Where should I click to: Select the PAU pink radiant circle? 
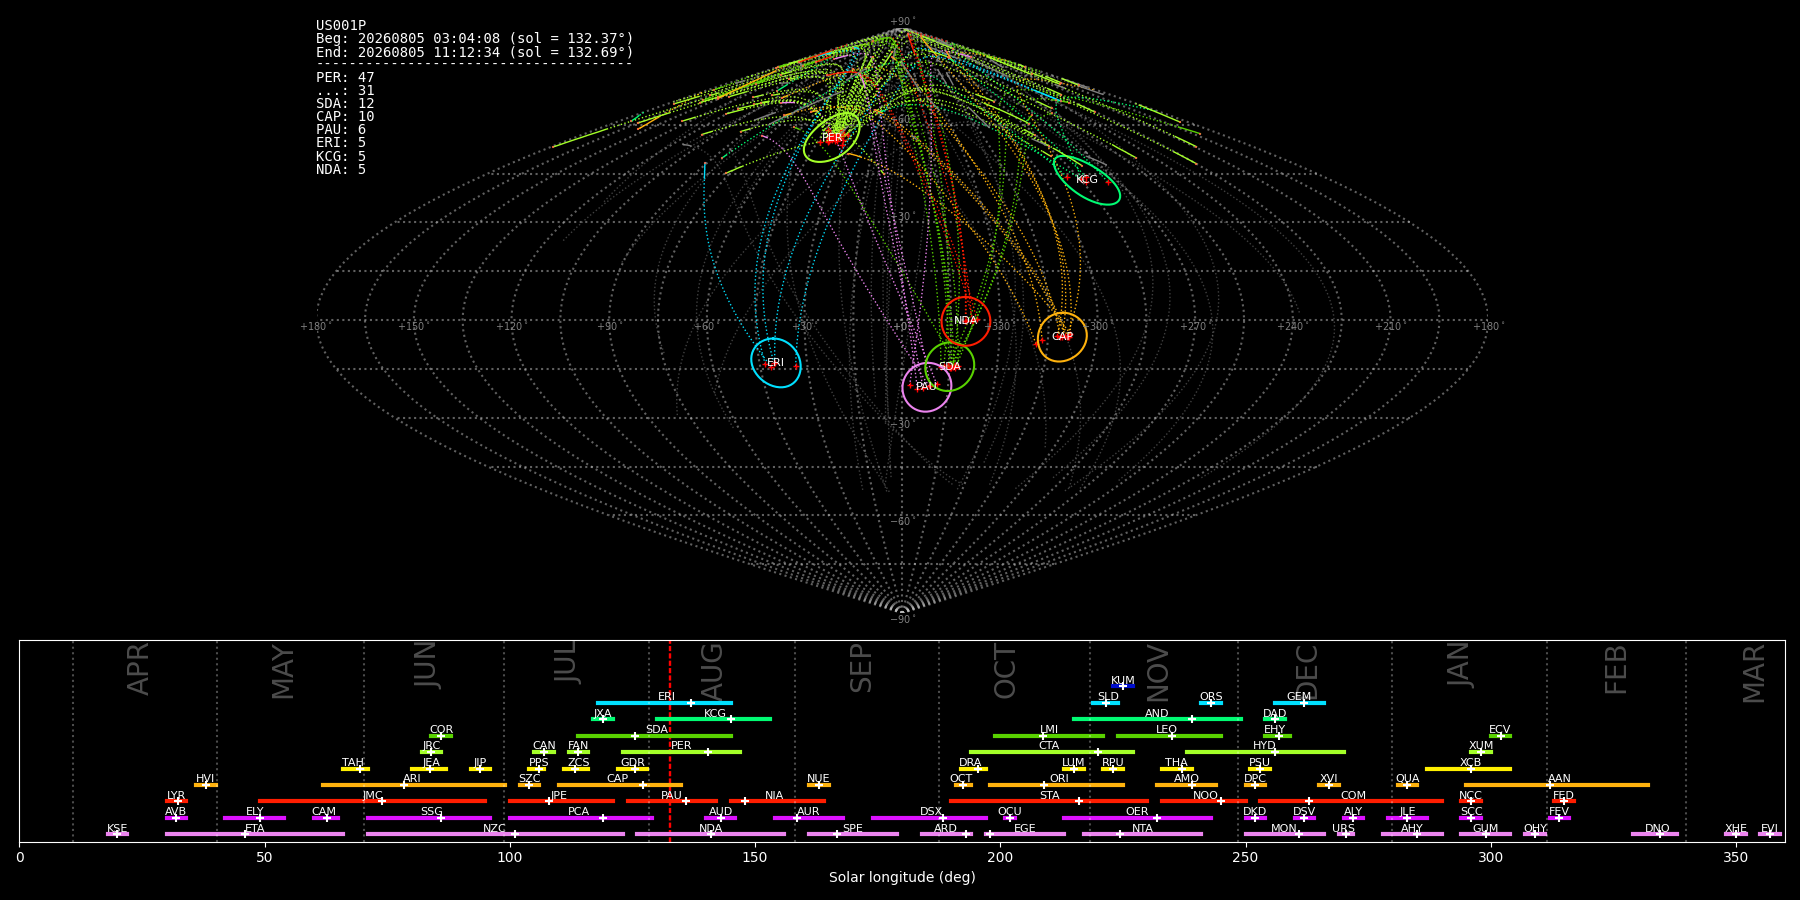point(927,387)
